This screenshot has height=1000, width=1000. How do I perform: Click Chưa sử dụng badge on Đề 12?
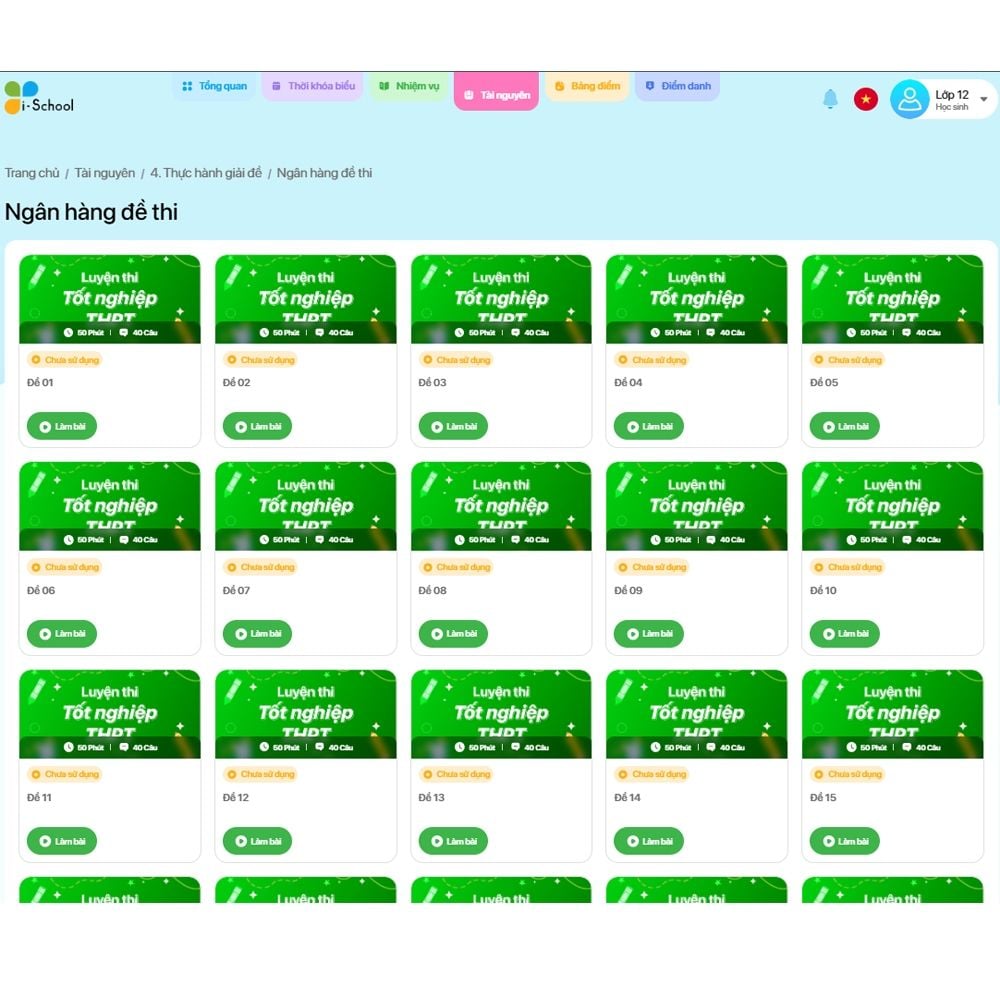[261, 774]
